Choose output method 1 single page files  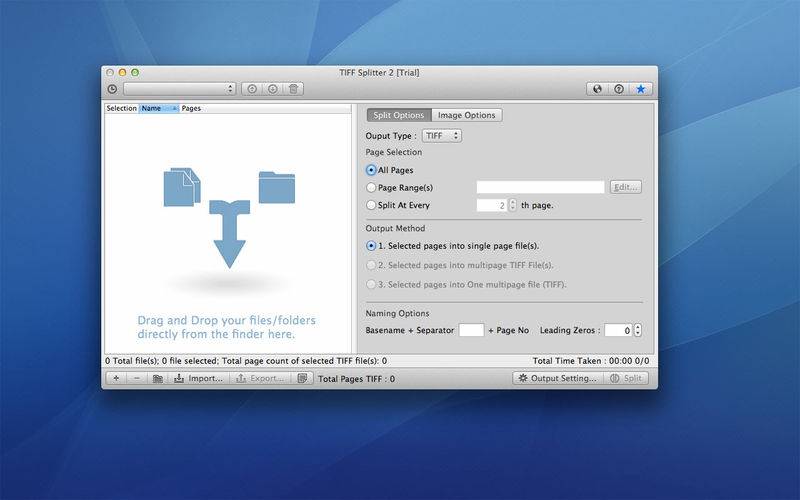pyautogui.click(x=371, y=246)
